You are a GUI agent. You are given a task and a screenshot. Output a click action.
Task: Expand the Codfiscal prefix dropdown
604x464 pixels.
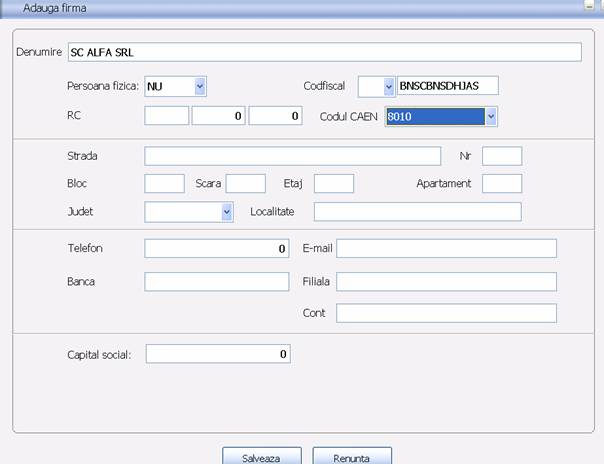388,87
